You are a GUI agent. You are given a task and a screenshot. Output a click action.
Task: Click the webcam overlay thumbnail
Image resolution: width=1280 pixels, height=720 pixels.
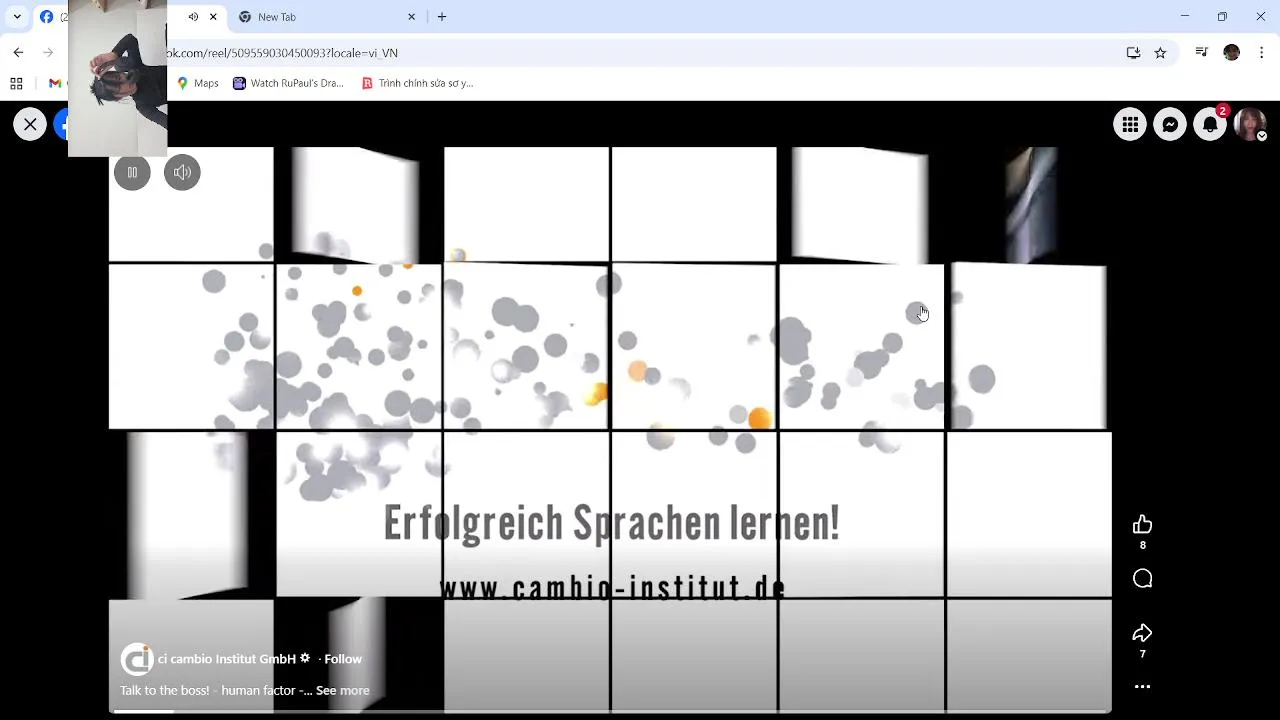[117, 78]
